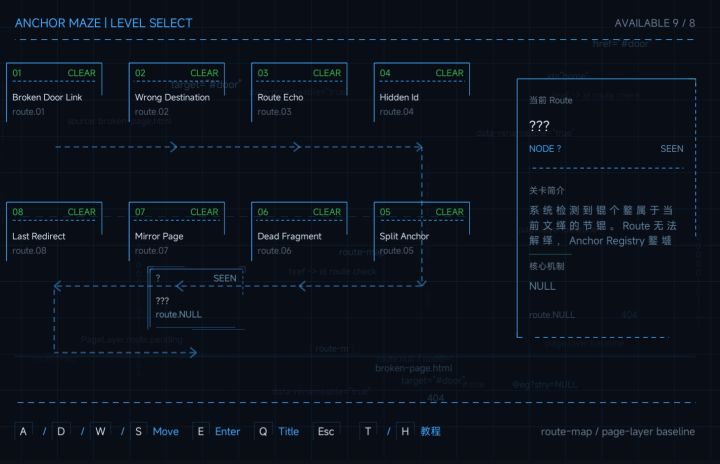The width and height of the screenshot is (720, 464).
Task: Click the W key hint
Action: [100, 431]
